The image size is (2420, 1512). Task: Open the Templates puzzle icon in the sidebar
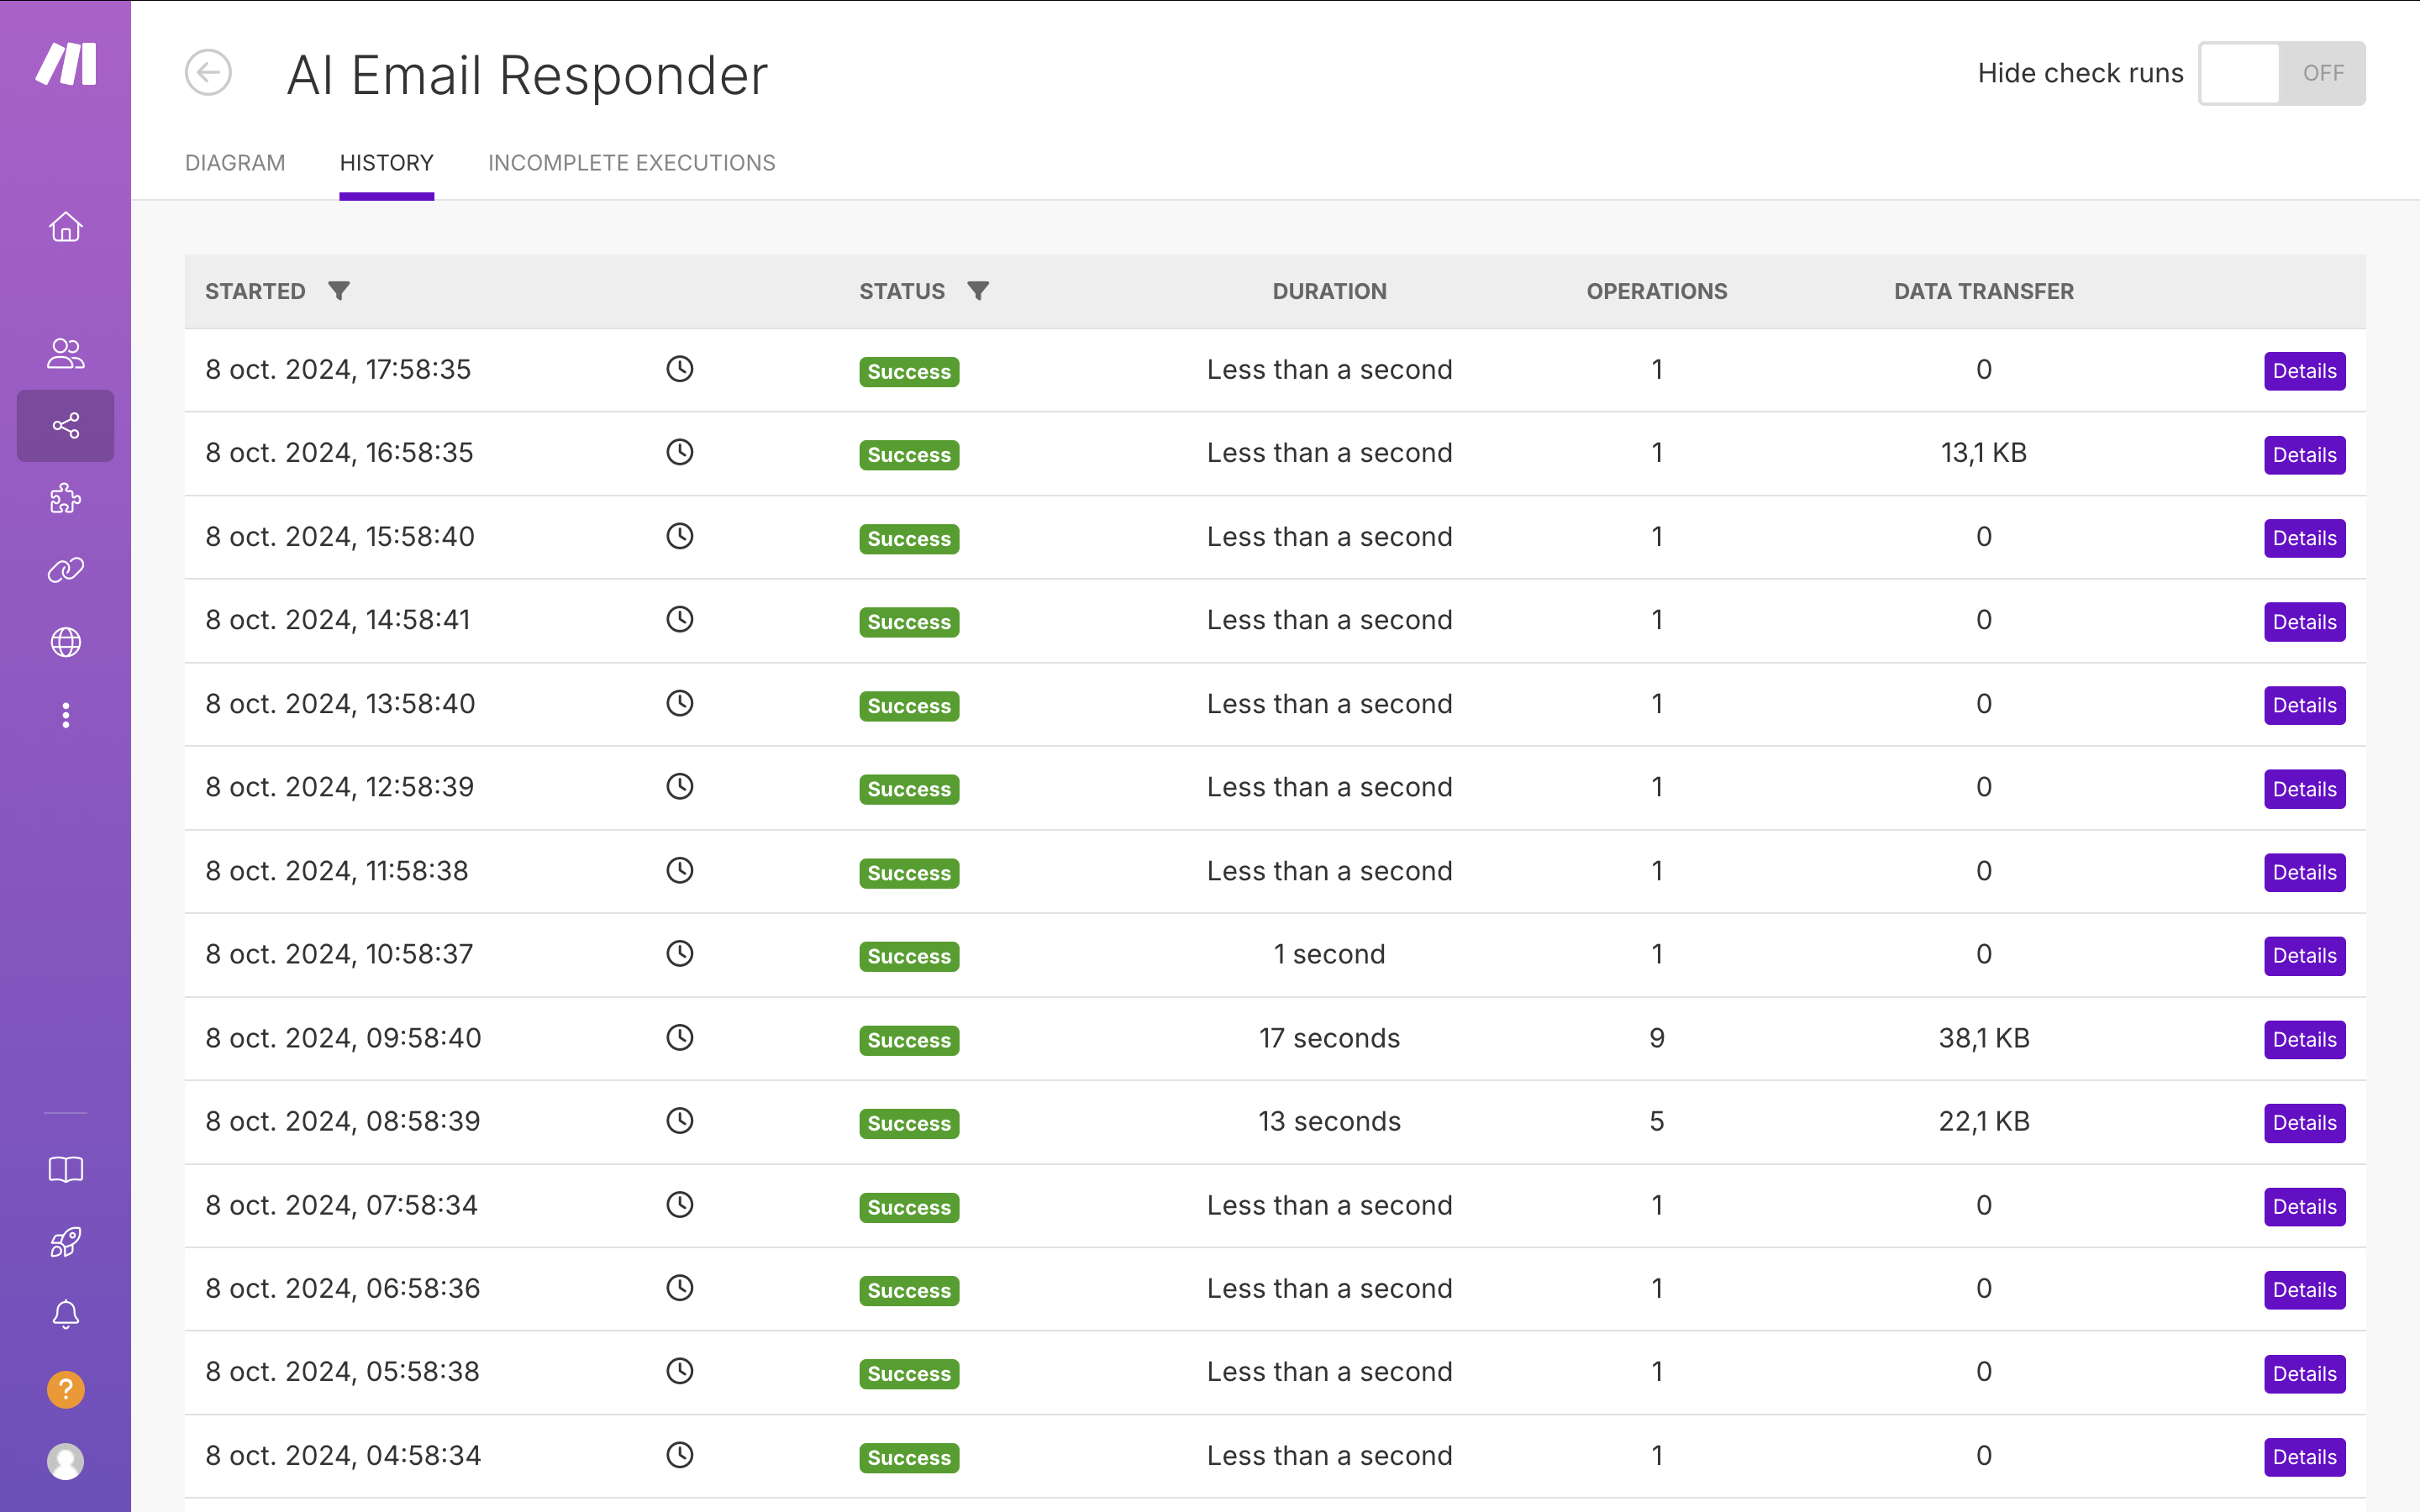click(x=65, y=498)
